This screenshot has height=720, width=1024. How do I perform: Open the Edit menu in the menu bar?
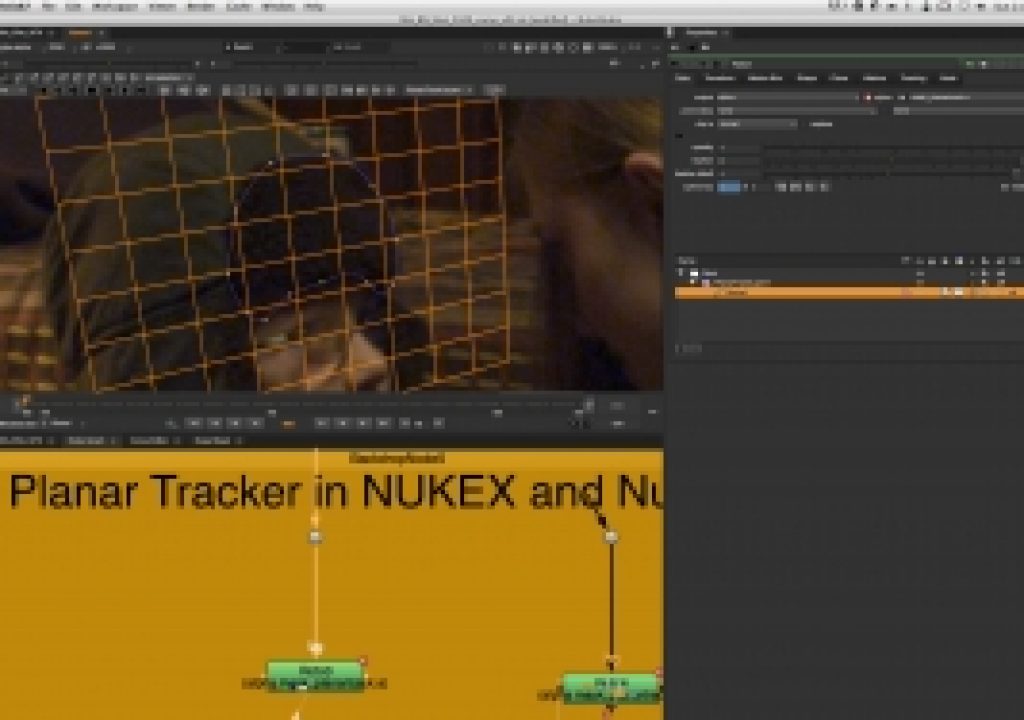72,7
